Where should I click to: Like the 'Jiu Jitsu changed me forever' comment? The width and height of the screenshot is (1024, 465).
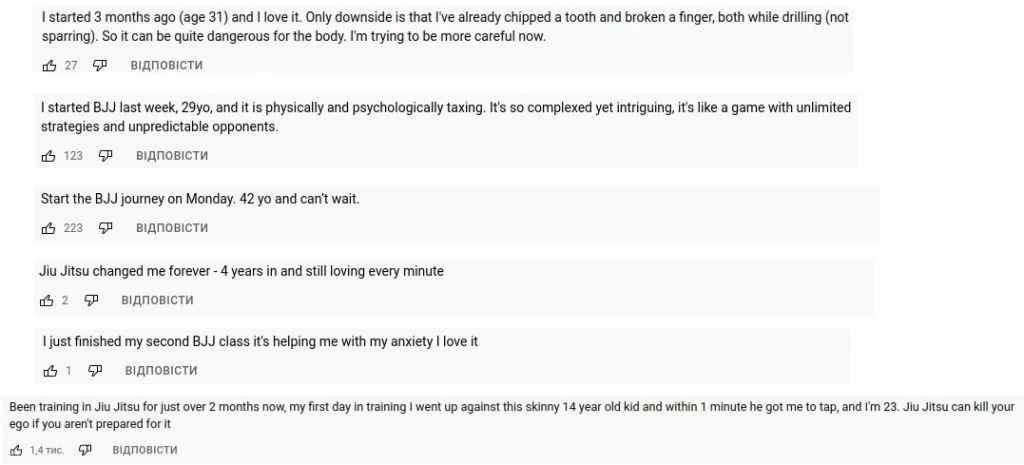point(46,300)
